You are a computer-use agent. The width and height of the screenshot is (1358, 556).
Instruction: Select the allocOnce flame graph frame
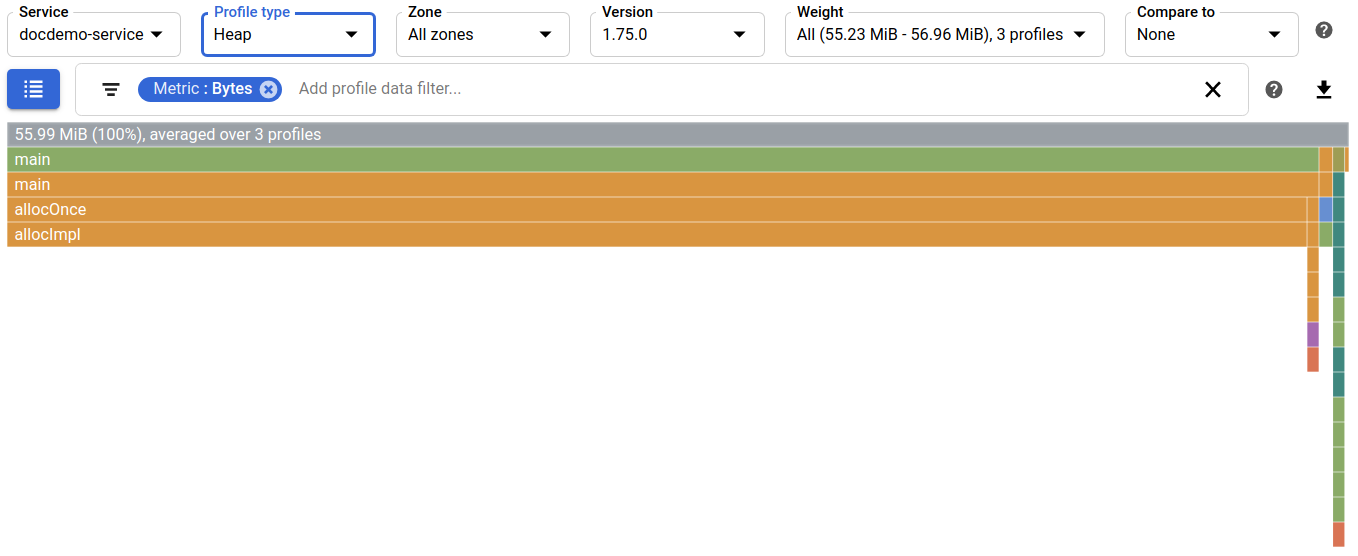click(655, 210)
